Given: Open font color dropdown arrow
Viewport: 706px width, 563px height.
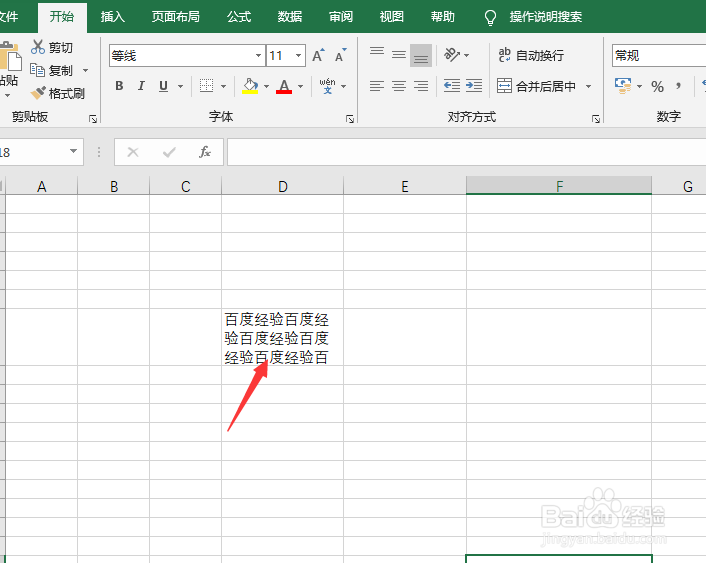Looking at the screenshot, I should 300,86.
